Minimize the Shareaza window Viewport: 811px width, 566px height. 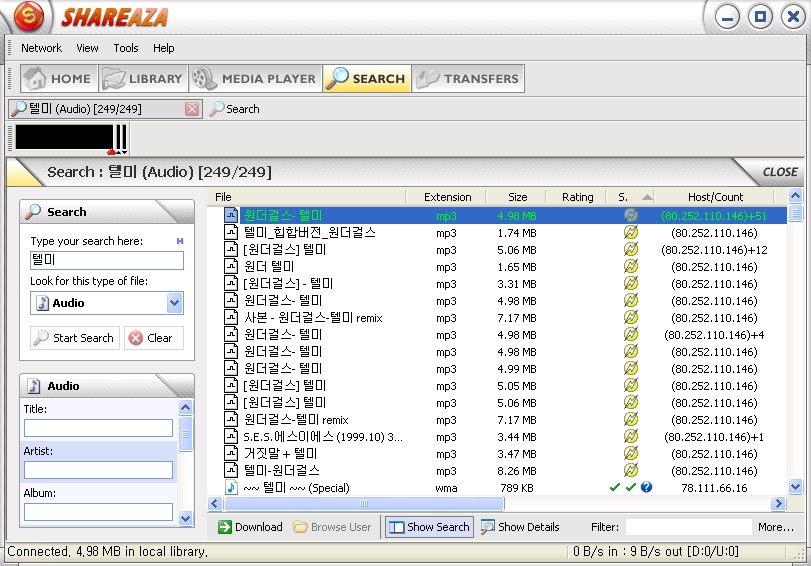pyautogui.click(x=727, y=18)
